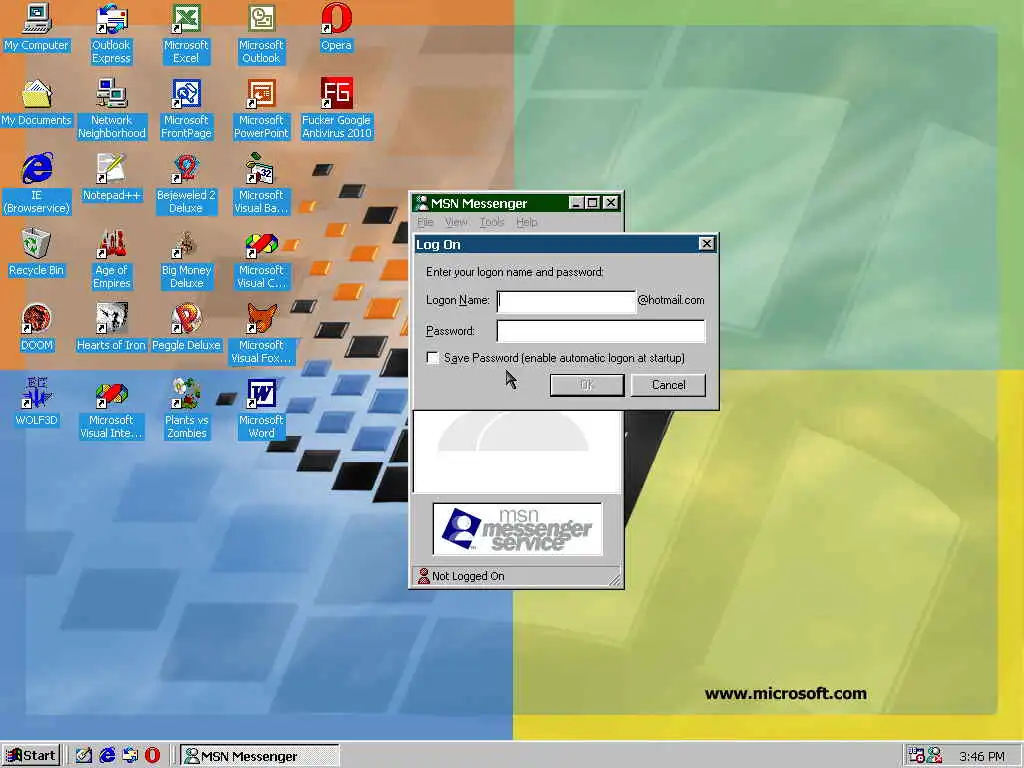Focus the Password text field
The image size is (1024, 768).
(601, 331)
